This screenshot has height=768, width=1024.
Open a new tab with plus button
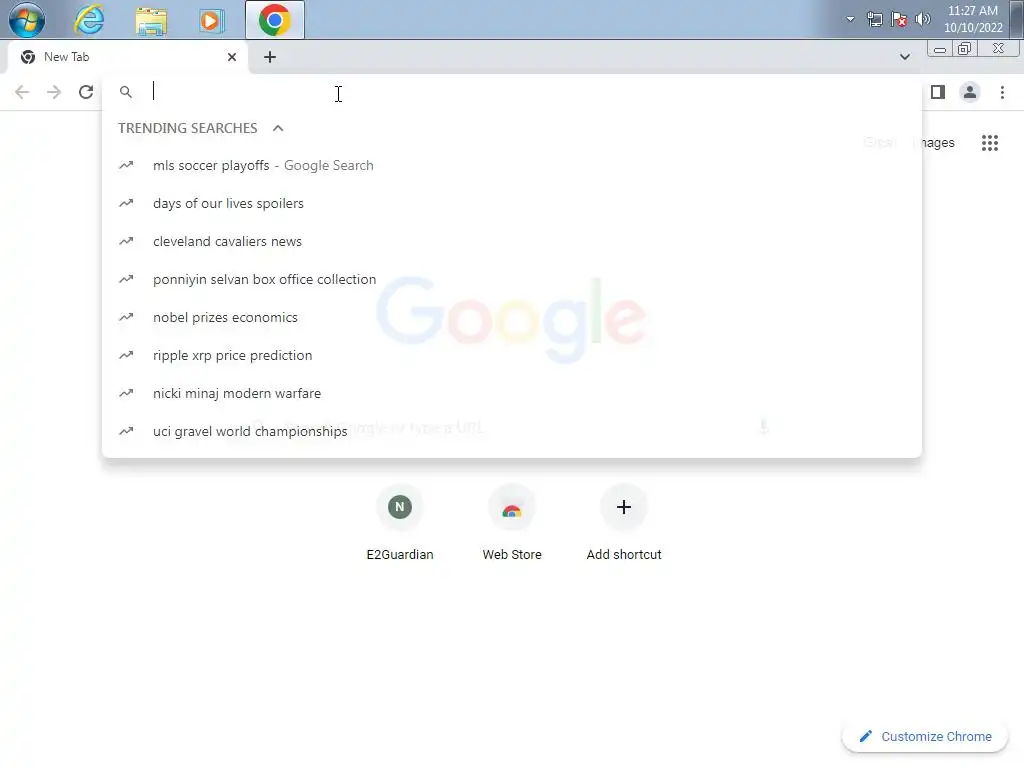[x=270, y=57]
